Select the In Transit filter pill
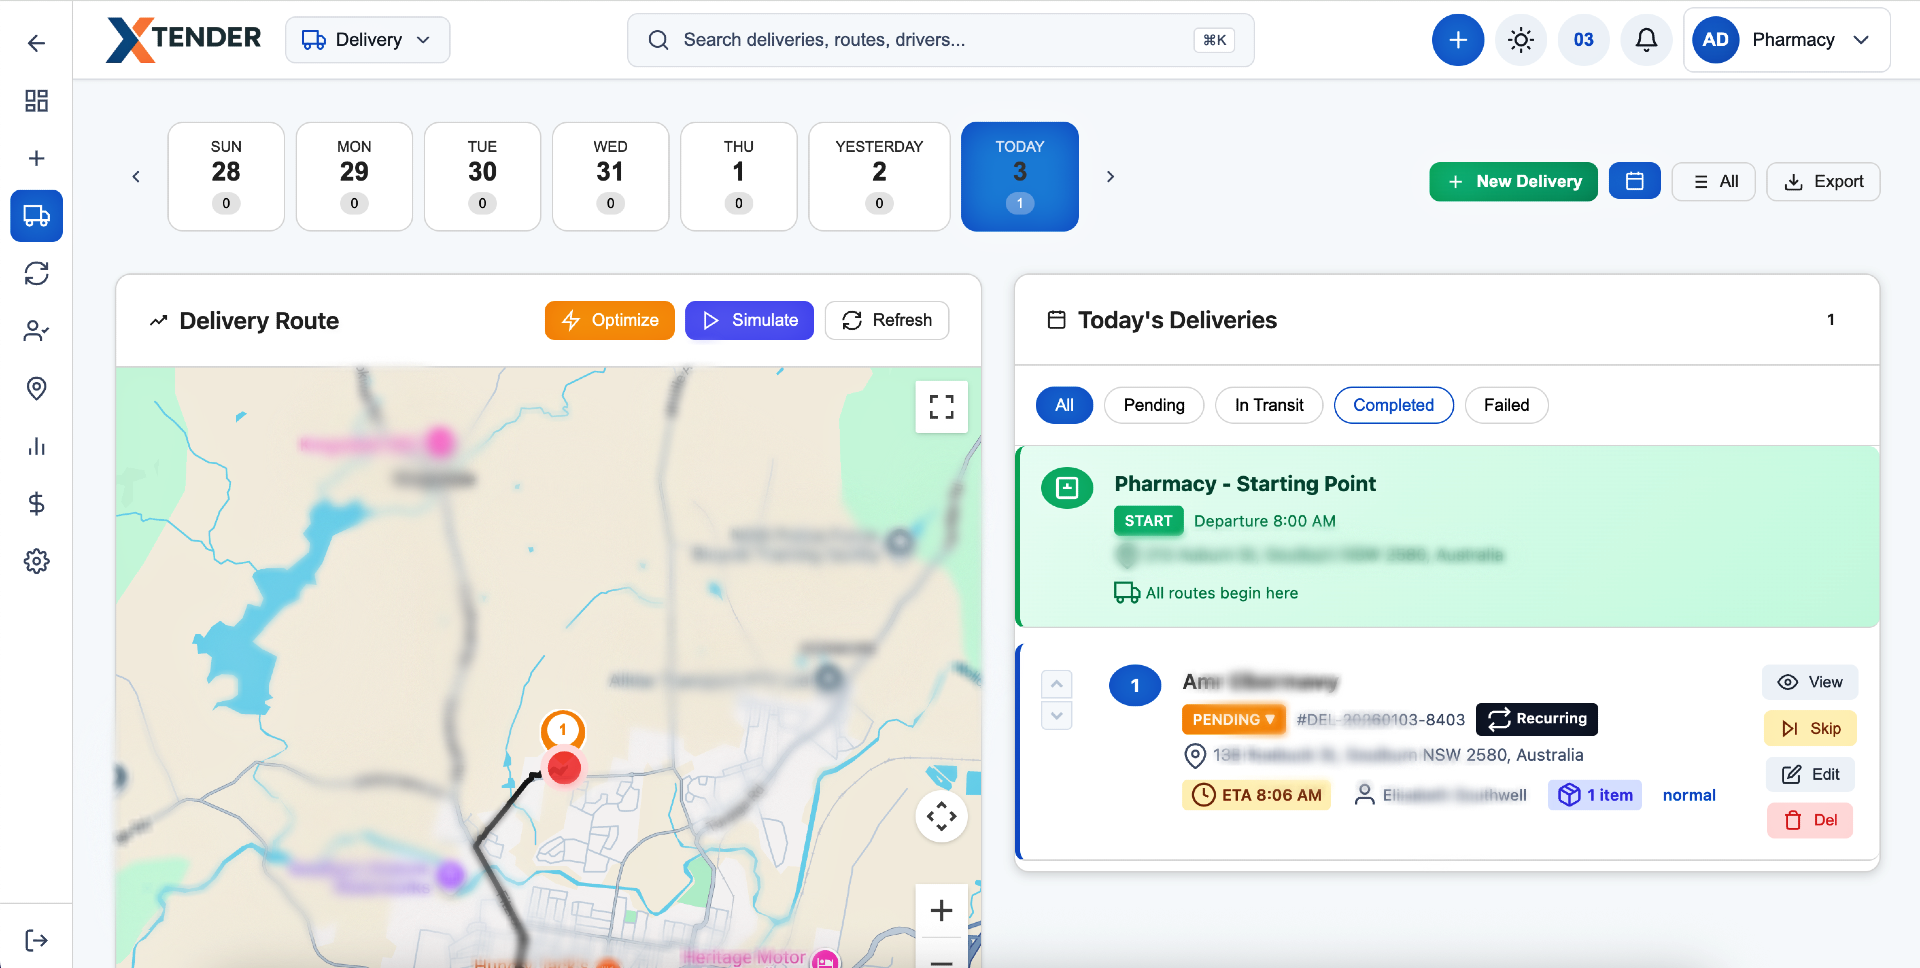The height and width of the screenshot is (968, 1920). 1269,405
